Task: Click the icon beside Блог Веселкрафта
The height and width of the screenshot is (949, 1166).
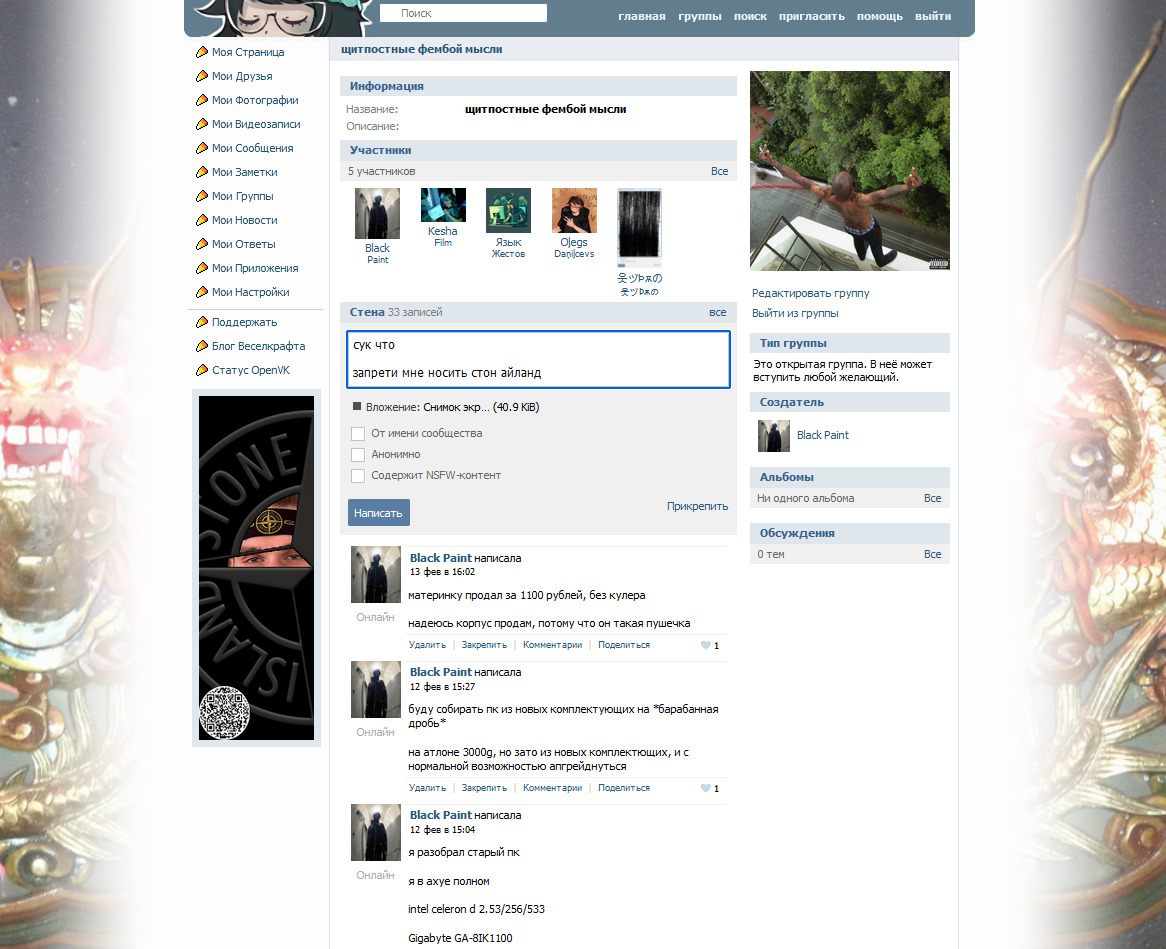Action: click(202, 346)
